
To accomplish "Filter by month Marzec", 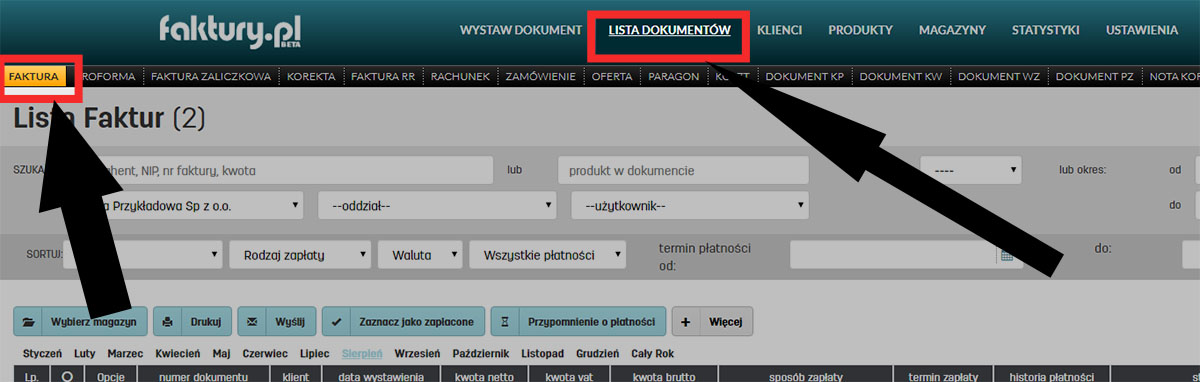I will pyautogui.click(x=125, y=354).
